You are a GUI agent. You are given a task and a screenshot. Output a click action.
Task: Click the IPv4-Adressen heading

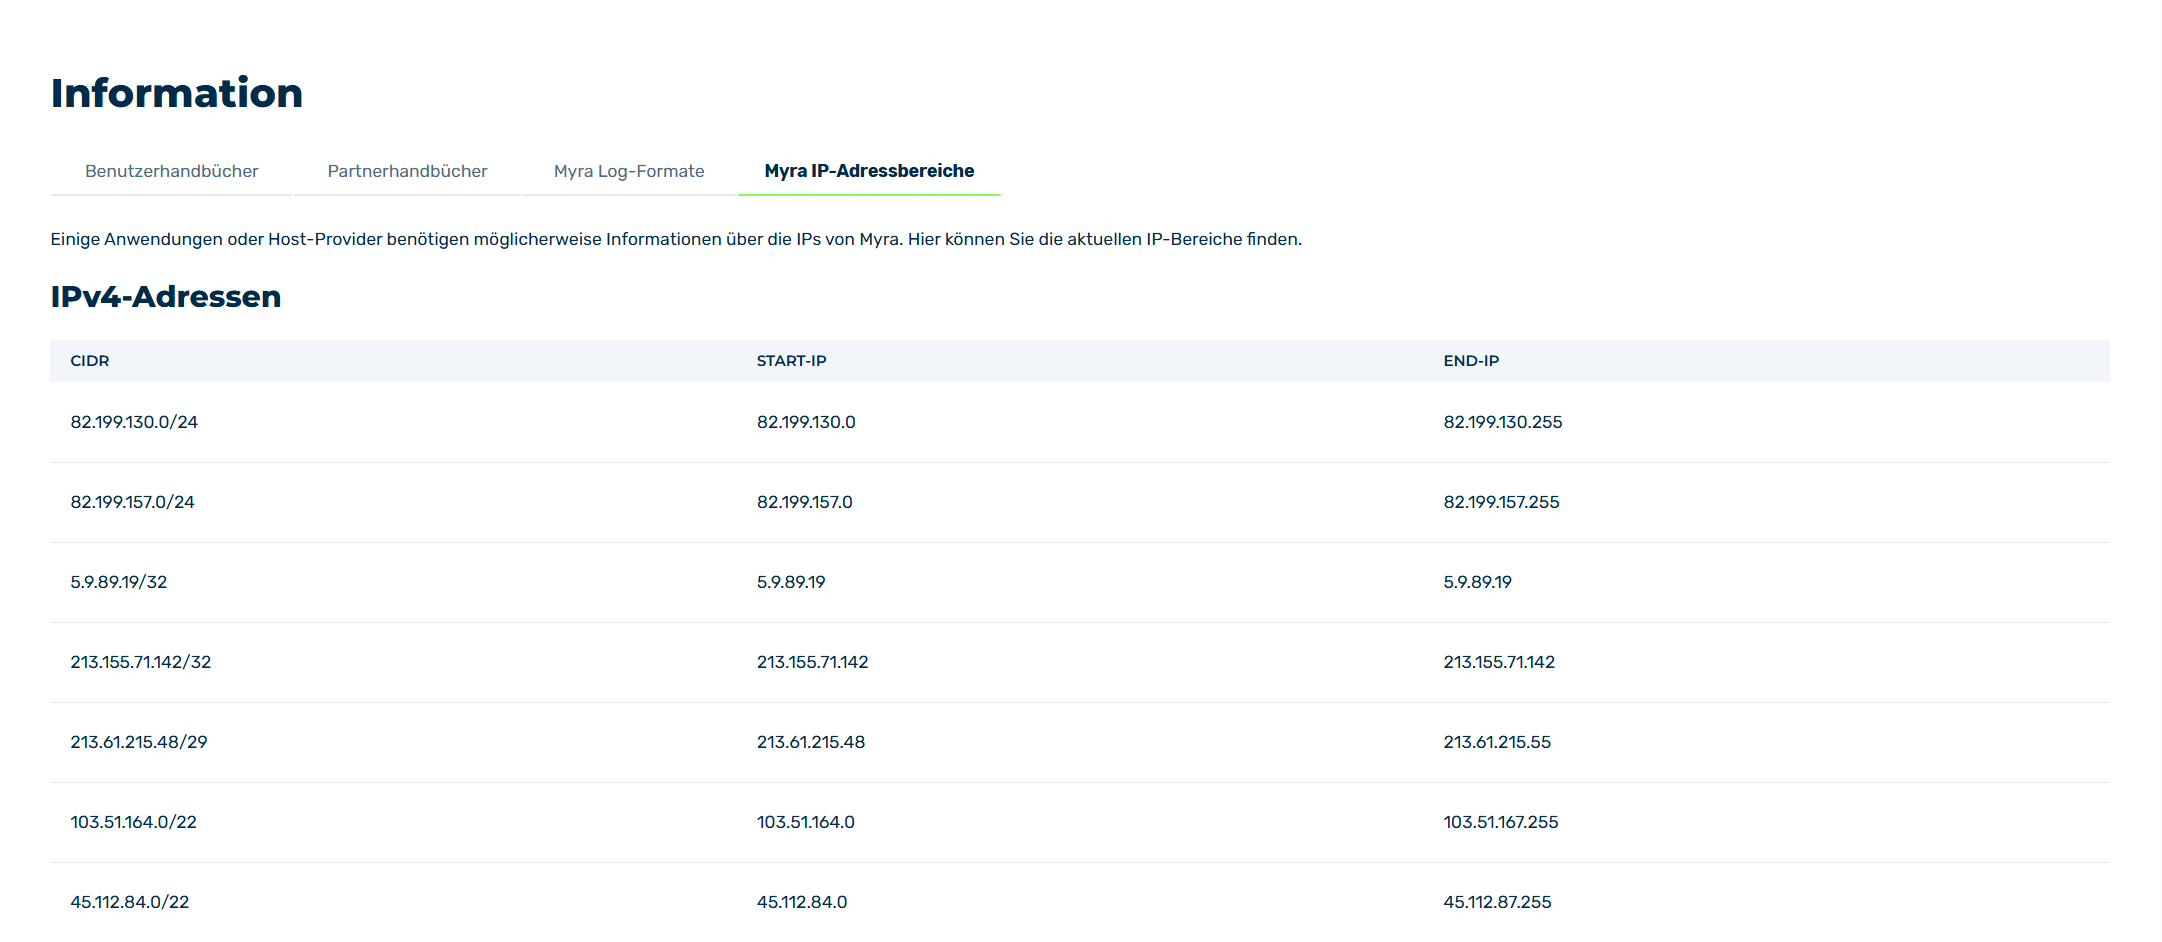tap(166, 297)
